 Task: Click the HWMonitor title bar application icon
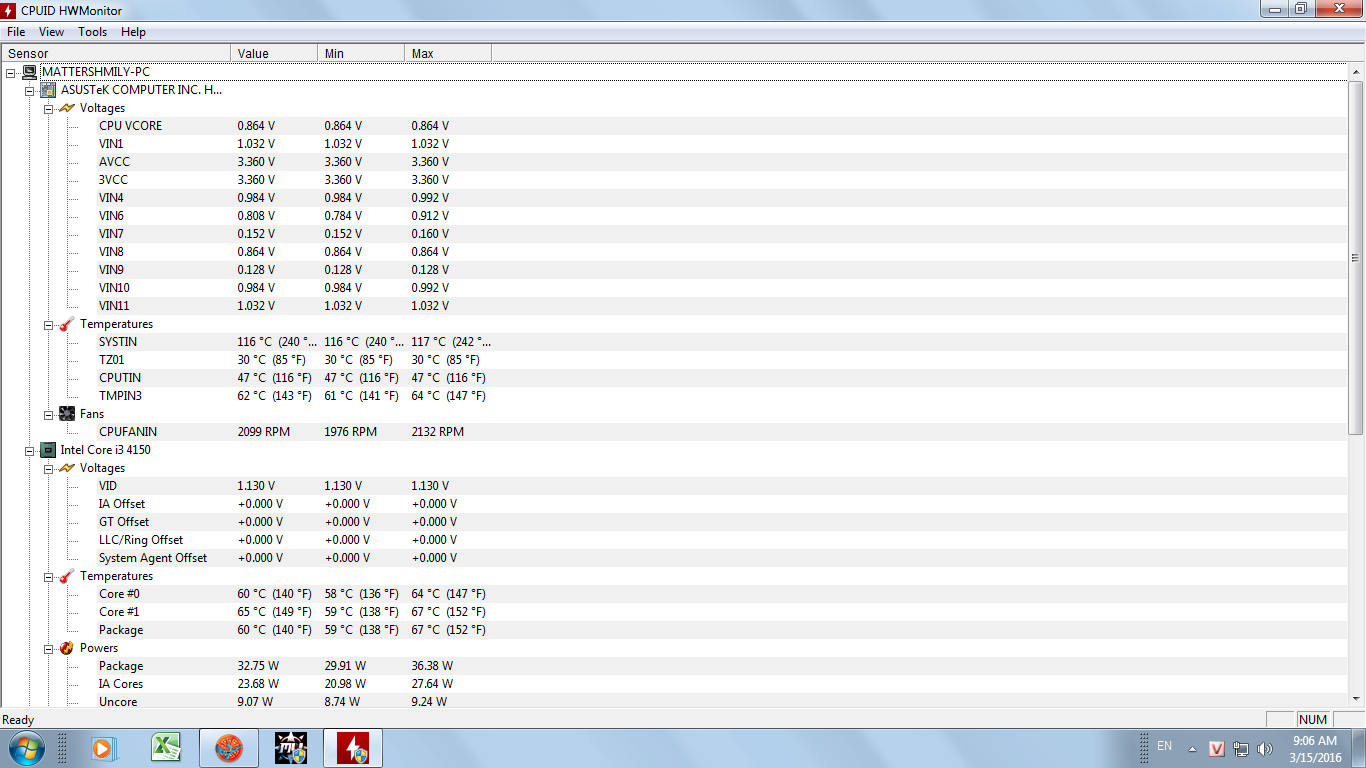(10, 9)
